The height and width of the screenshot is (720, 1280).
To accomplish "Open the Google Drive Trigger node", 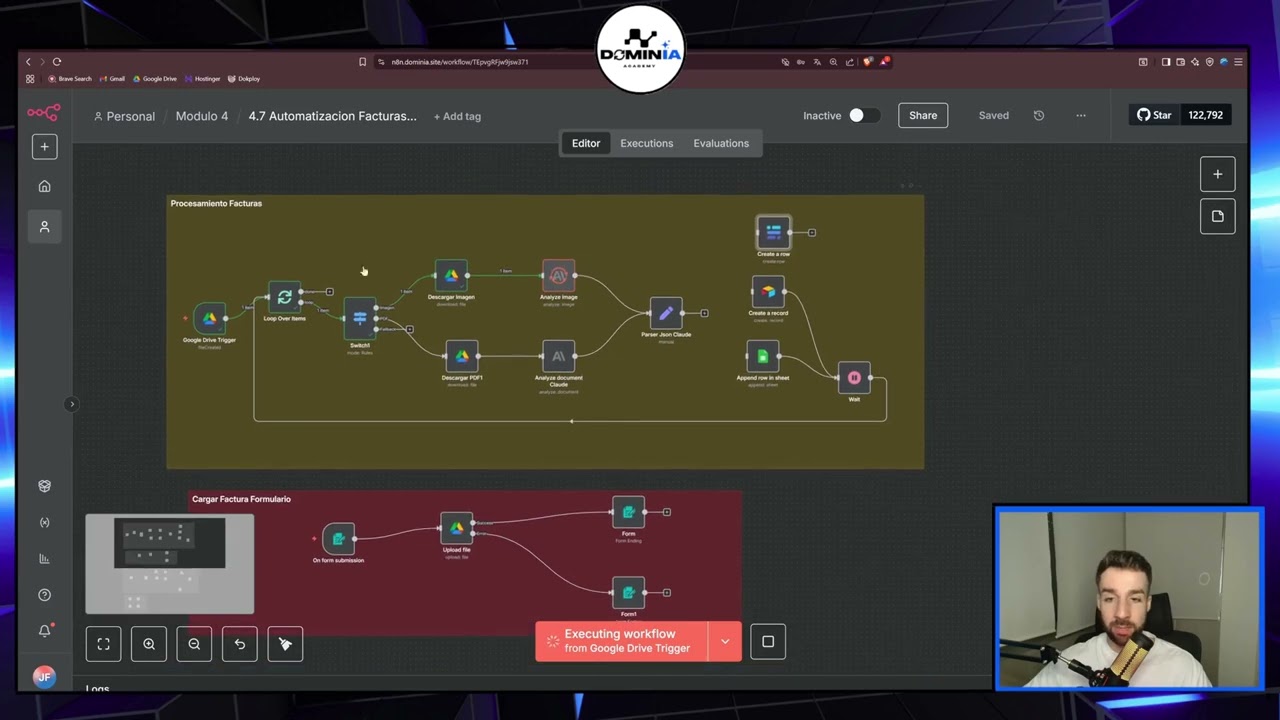I will click(x=210, y=319).
